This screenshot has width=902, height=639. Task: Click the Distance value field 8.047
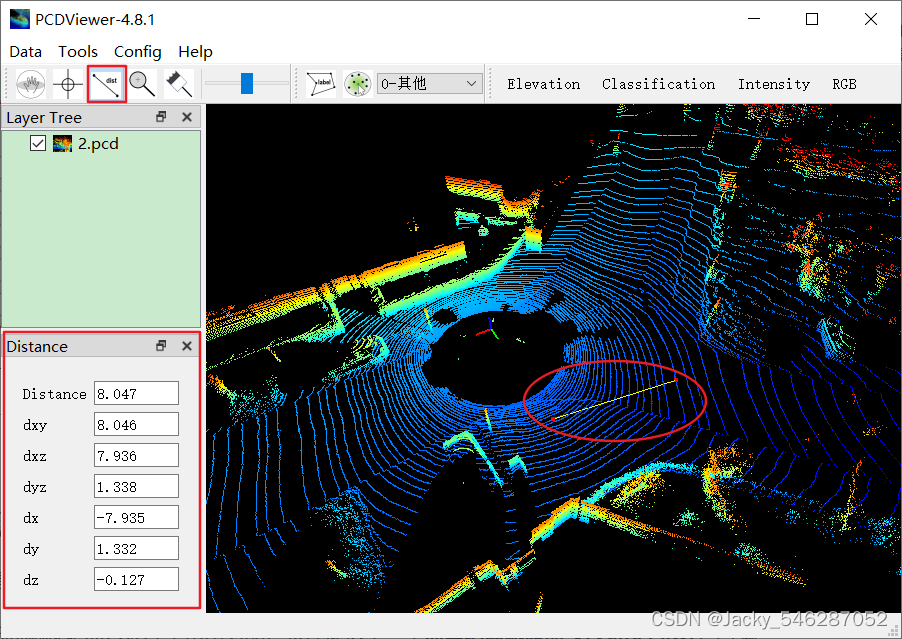coord(136,394)
